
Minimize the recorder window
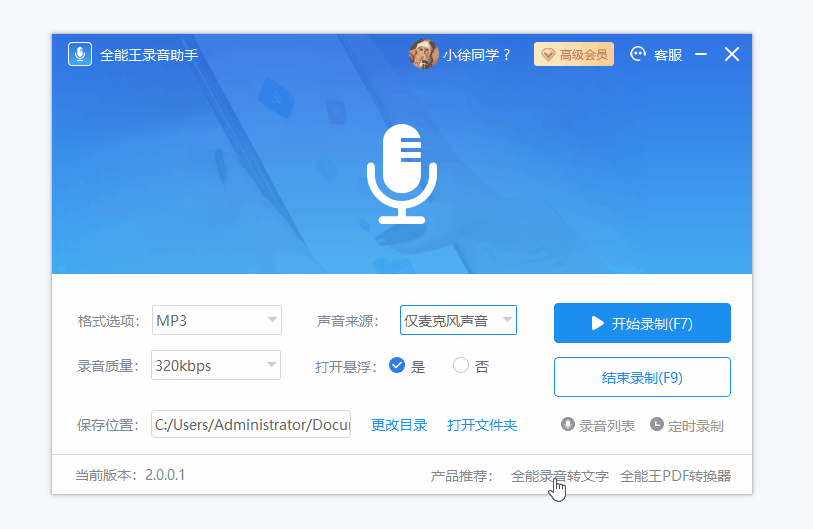[x=701, y=54]
